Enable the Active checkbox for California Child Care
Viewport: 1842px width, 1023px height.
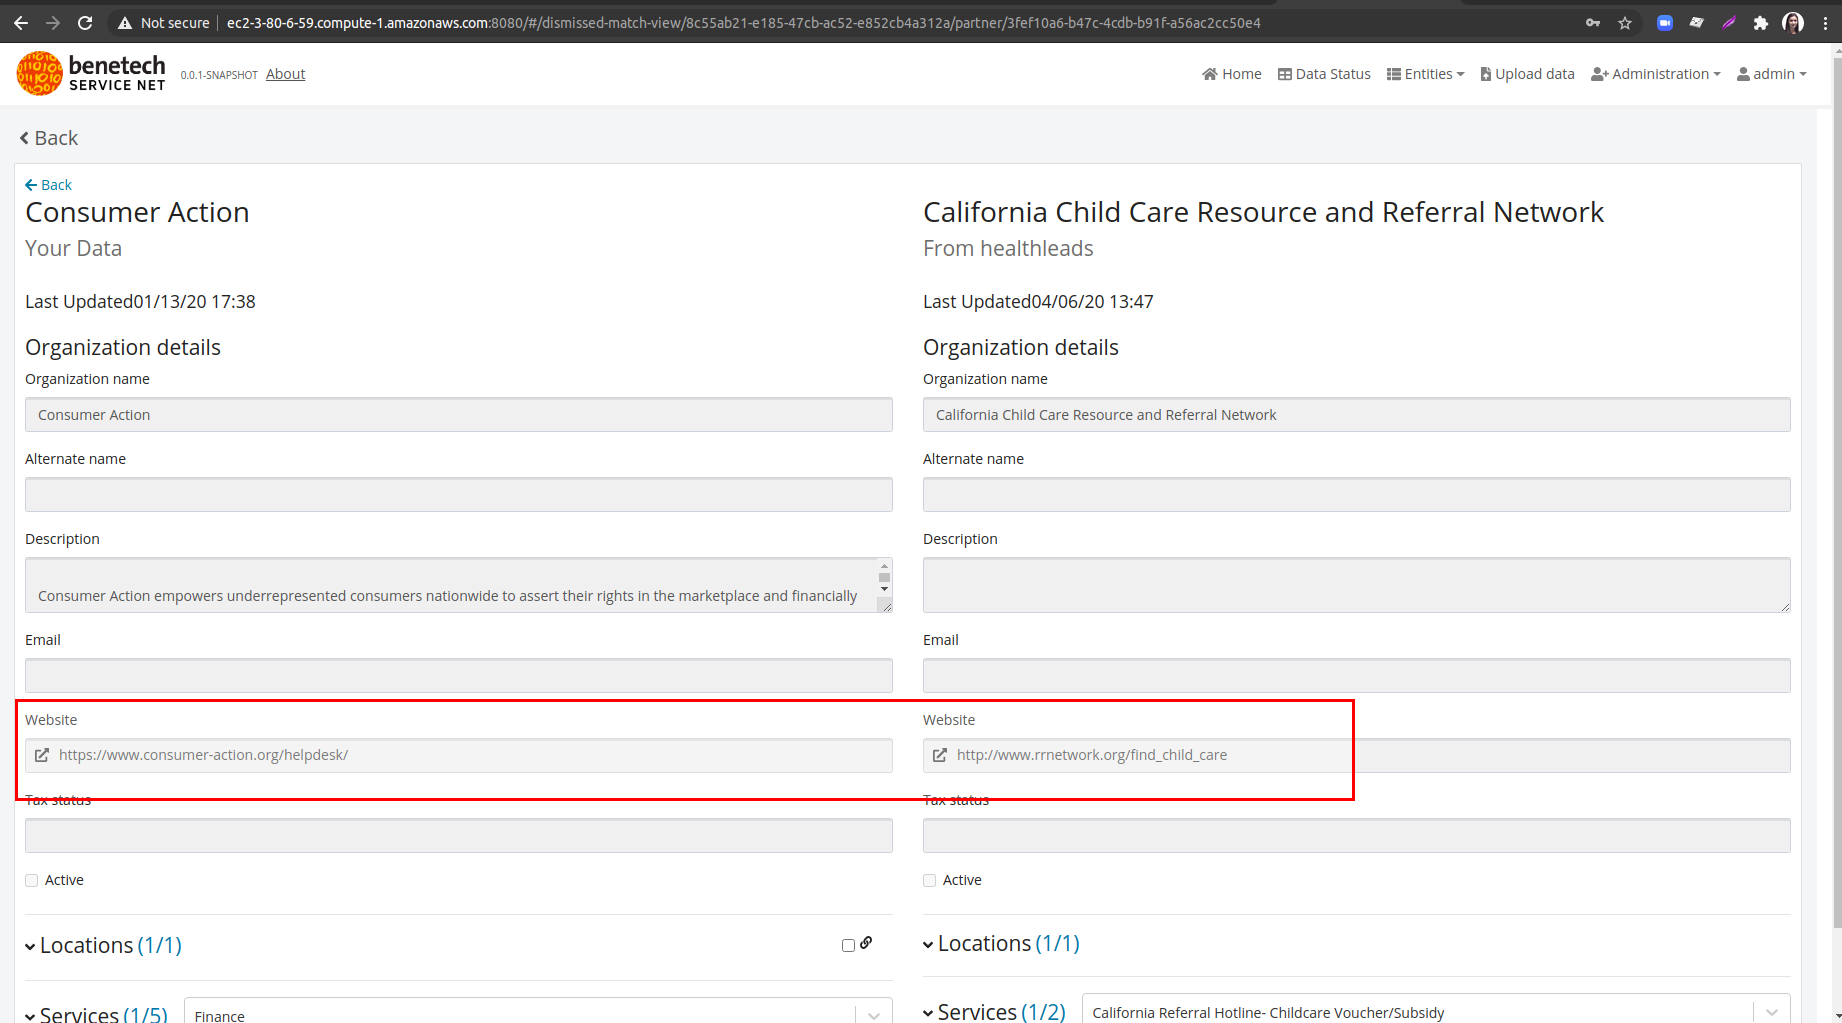(x=929, y=879)
